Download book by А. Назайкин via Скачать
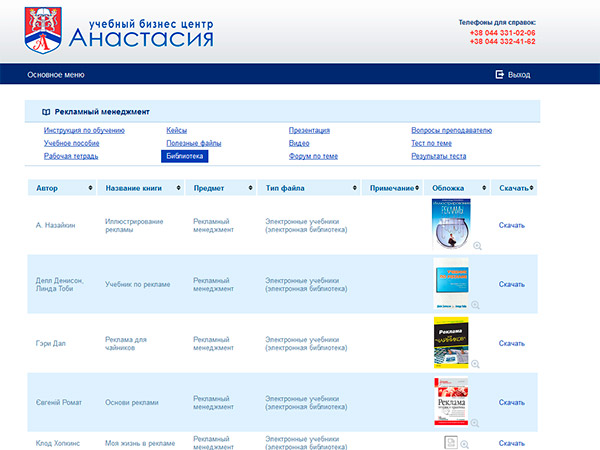Screen dimensions: 600x450 point(511,225)
